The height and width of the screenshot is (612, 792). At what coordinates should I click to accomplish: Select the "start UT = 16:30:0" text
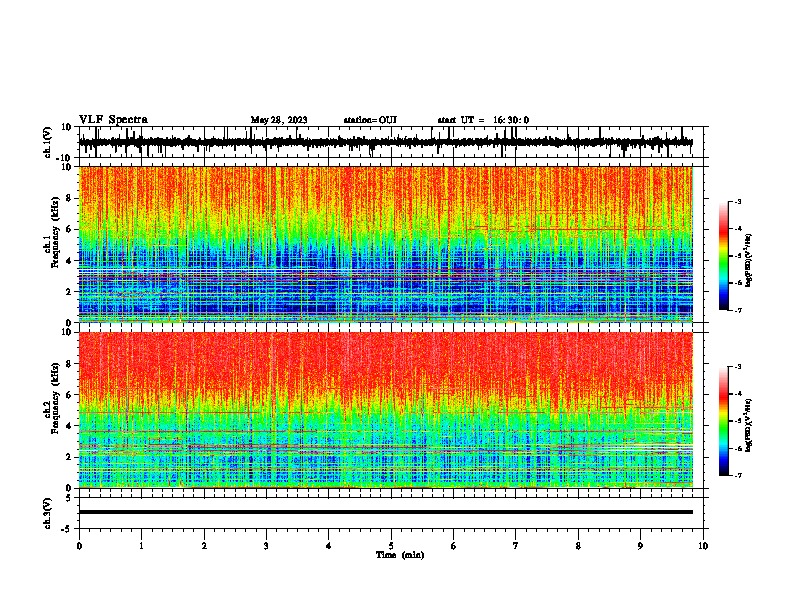tap(483, 120)
